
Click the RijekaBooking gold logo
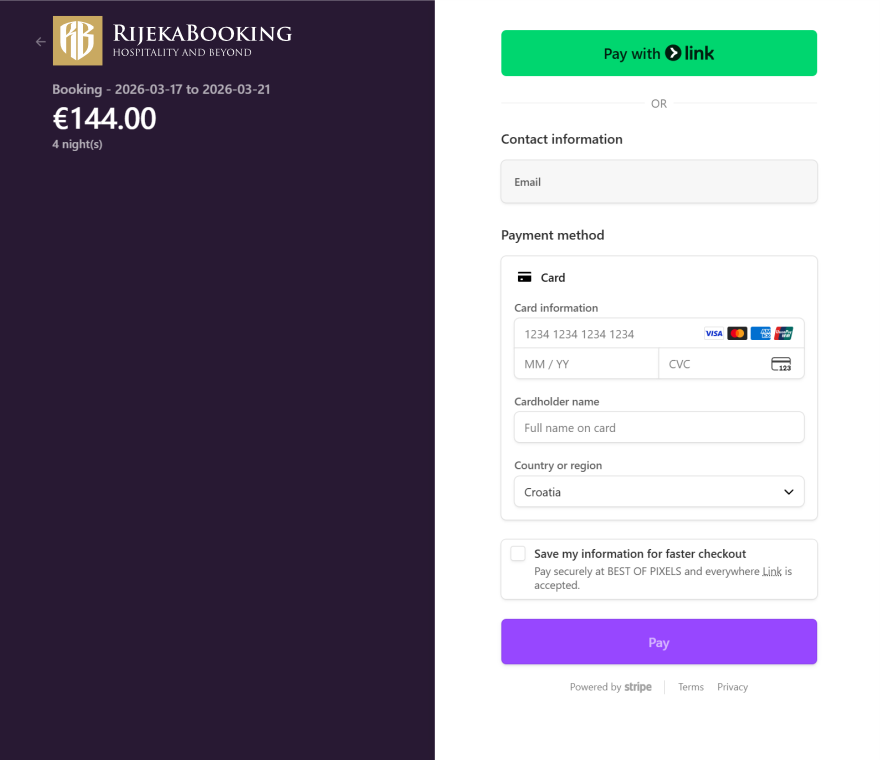[x=77, y=41]
